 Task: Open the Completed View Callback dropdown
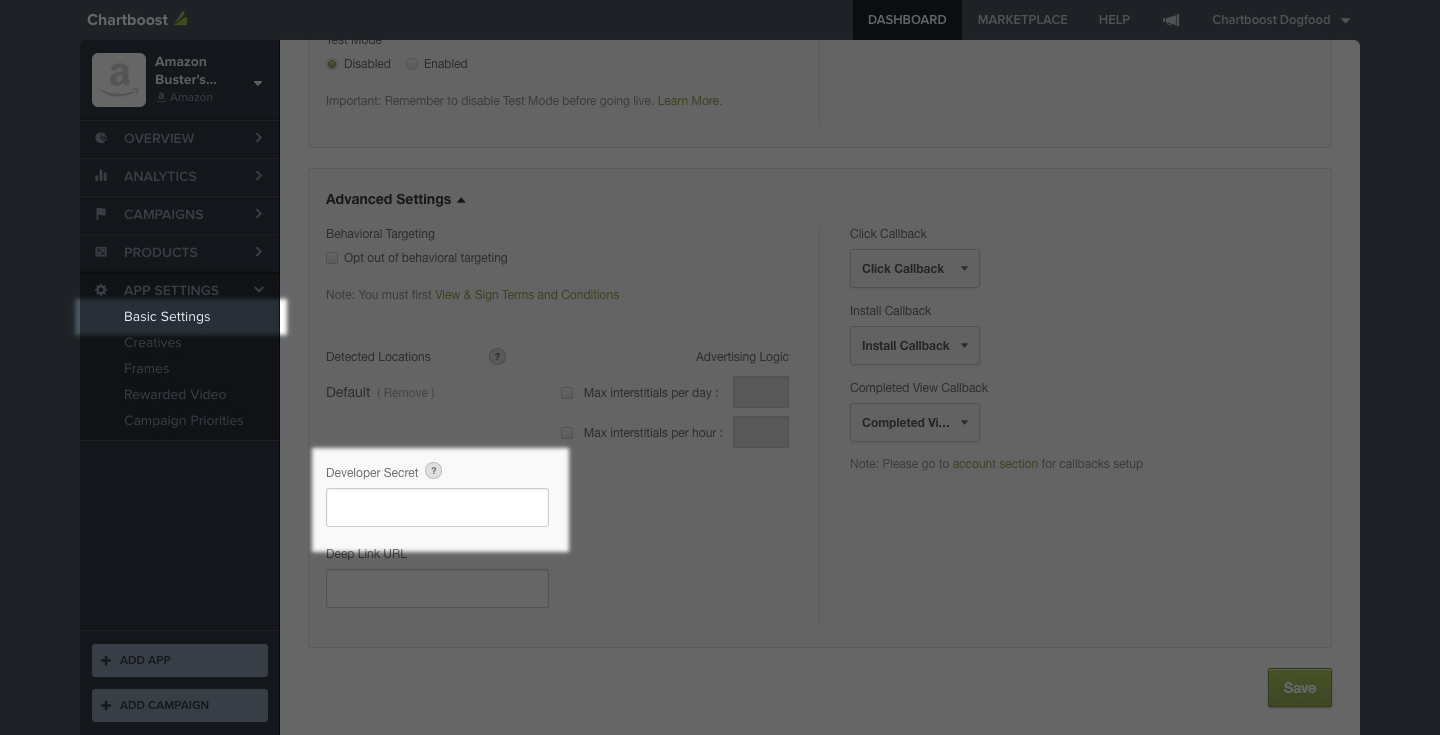tap(914, 422)
